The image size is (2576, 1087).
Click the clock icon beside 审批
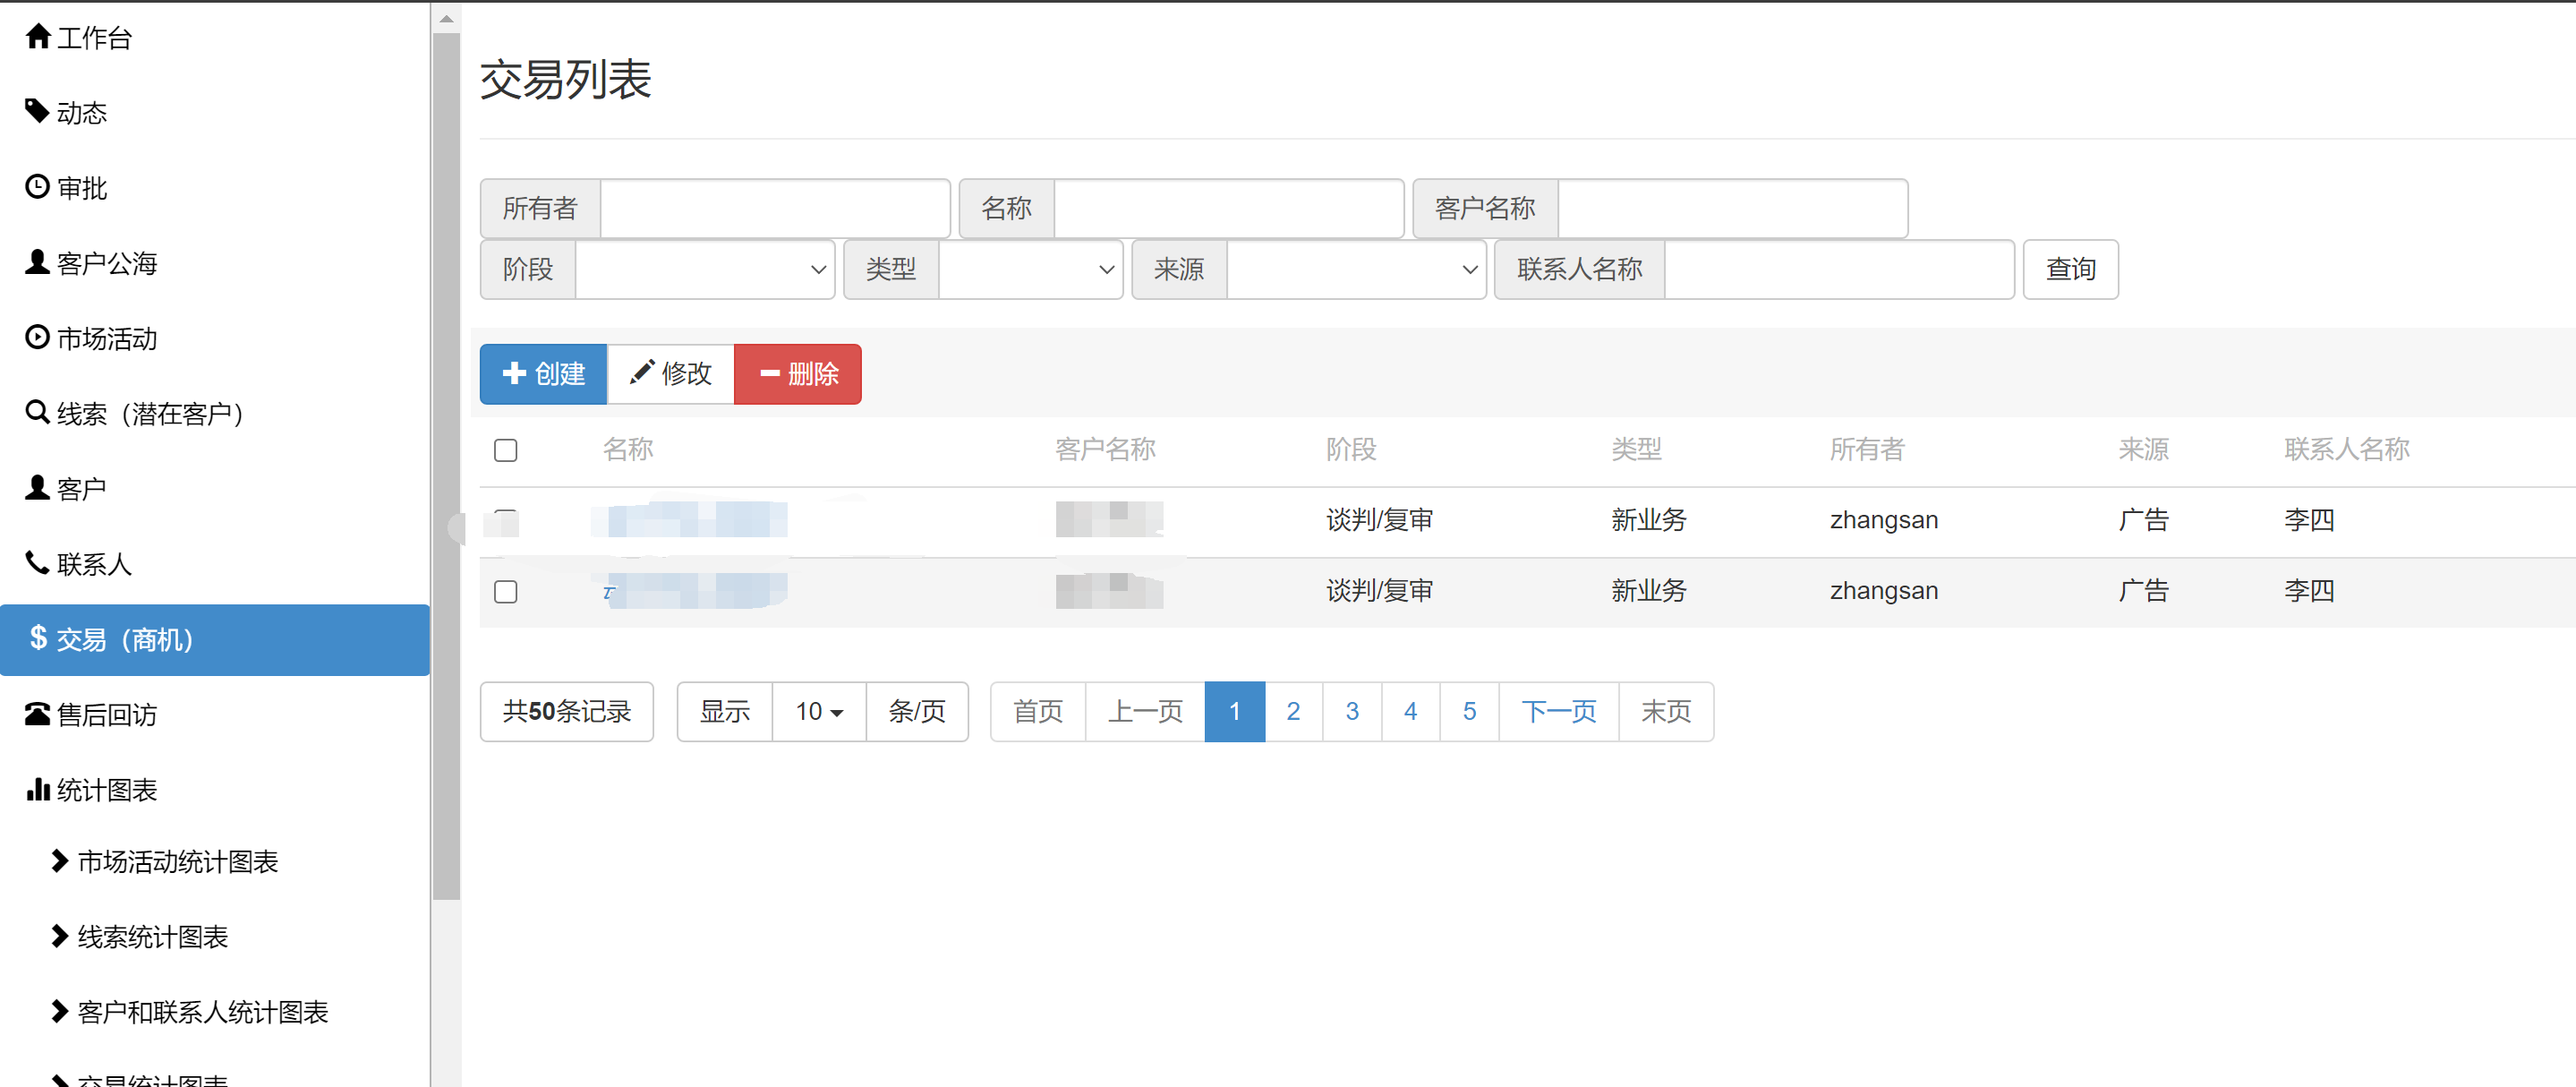[37, 187]
